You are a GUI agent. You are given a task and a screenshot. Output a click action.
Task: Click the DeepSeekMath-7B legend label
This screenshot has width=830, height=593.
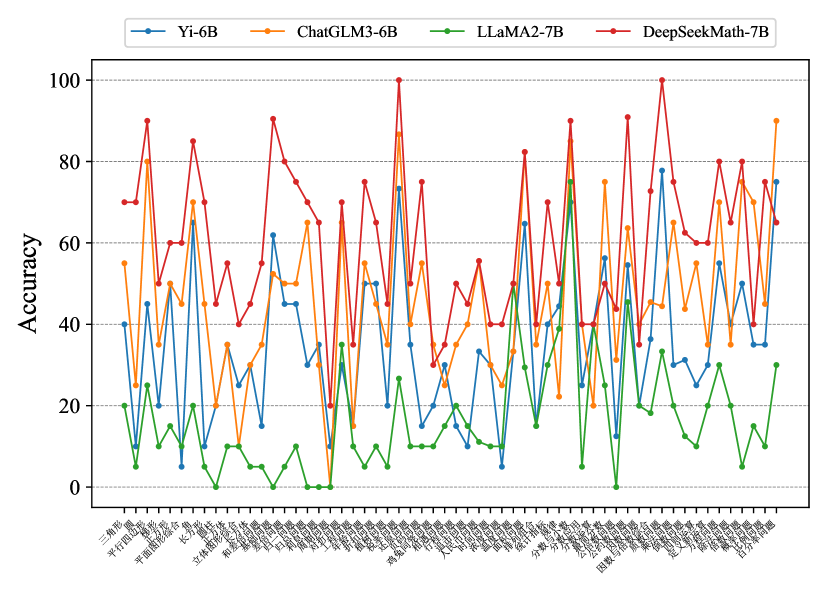706,32
